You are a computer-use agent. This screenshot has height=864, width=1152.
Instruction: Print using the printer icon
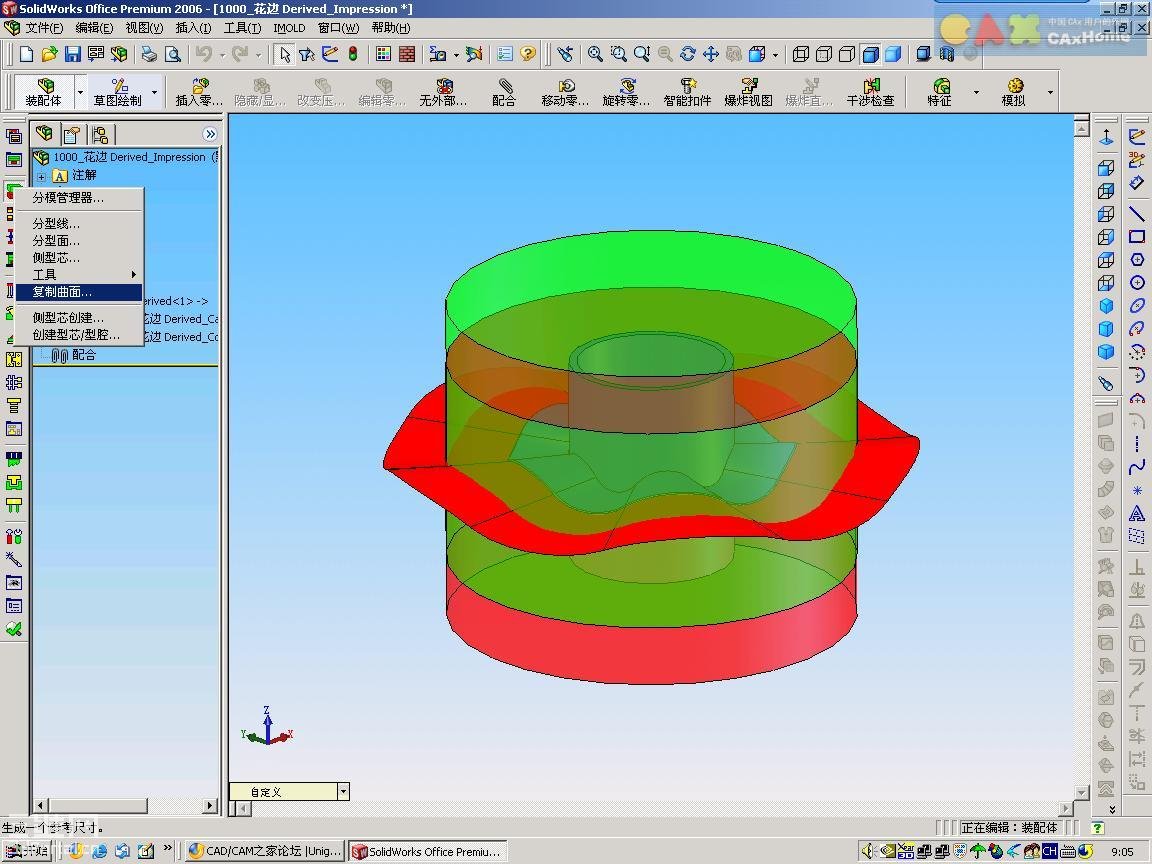149,54
